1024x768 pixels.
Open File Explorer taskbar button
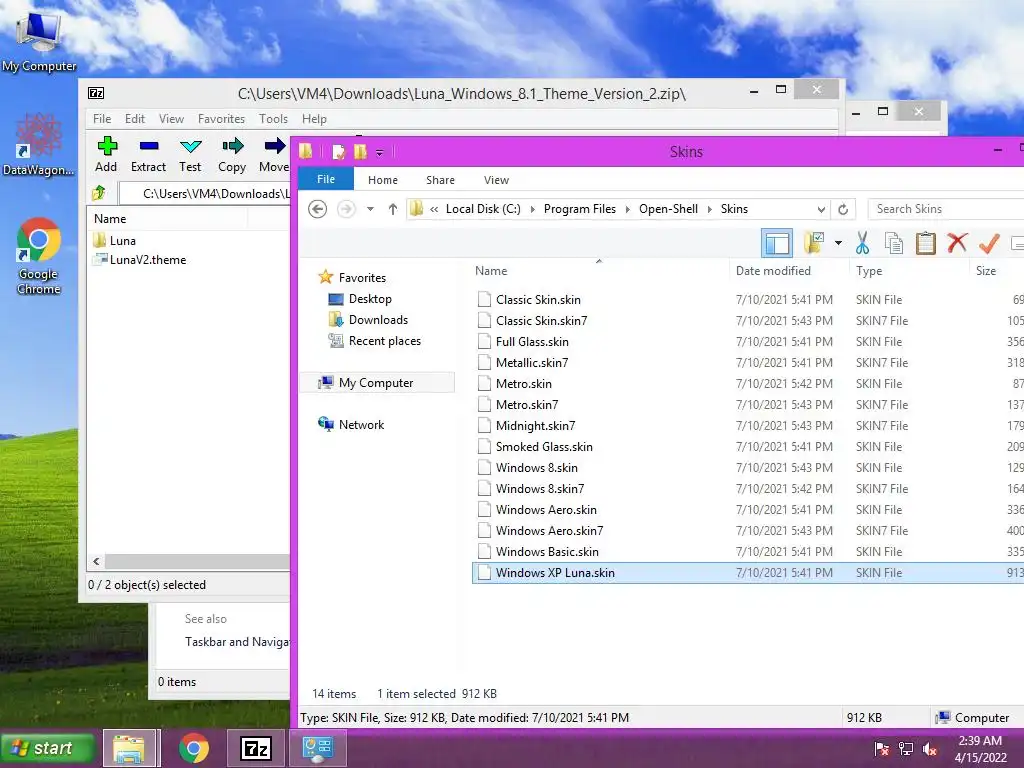129,748
